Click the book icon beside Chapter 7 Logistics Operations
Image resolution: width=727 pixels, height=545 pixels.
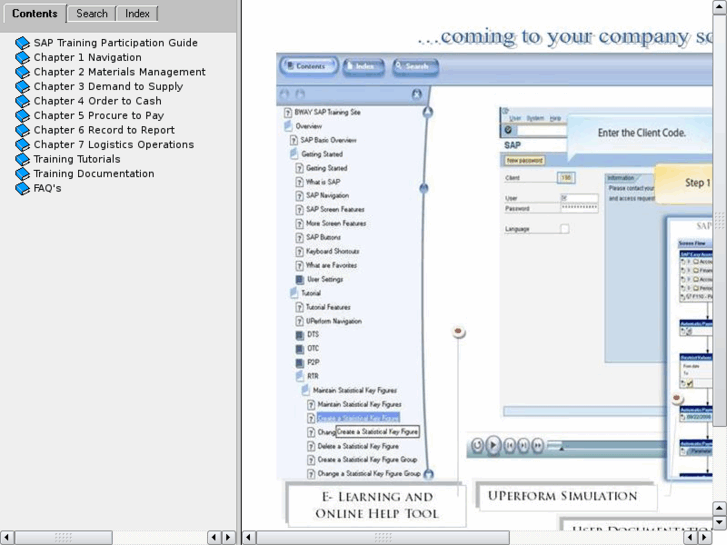(22, 145)
